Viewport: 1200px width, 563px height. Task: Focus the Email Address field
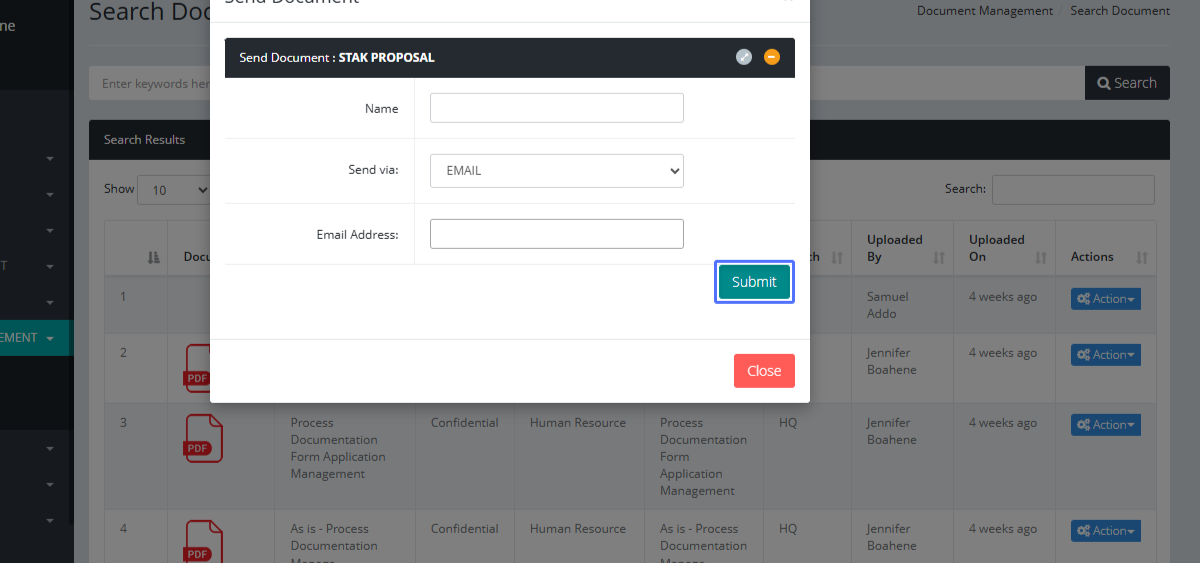pyautogui.click(x=556, y=234)
